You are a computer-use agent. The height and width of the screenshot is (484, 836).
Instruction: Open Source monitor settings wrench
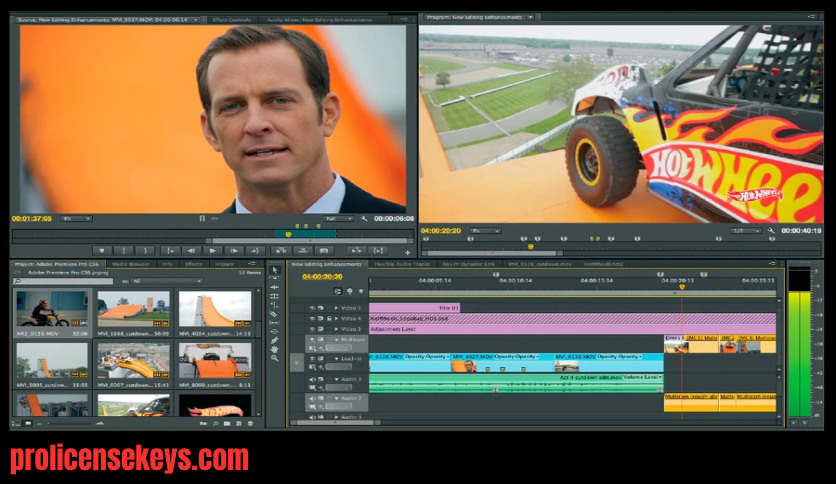364,219
